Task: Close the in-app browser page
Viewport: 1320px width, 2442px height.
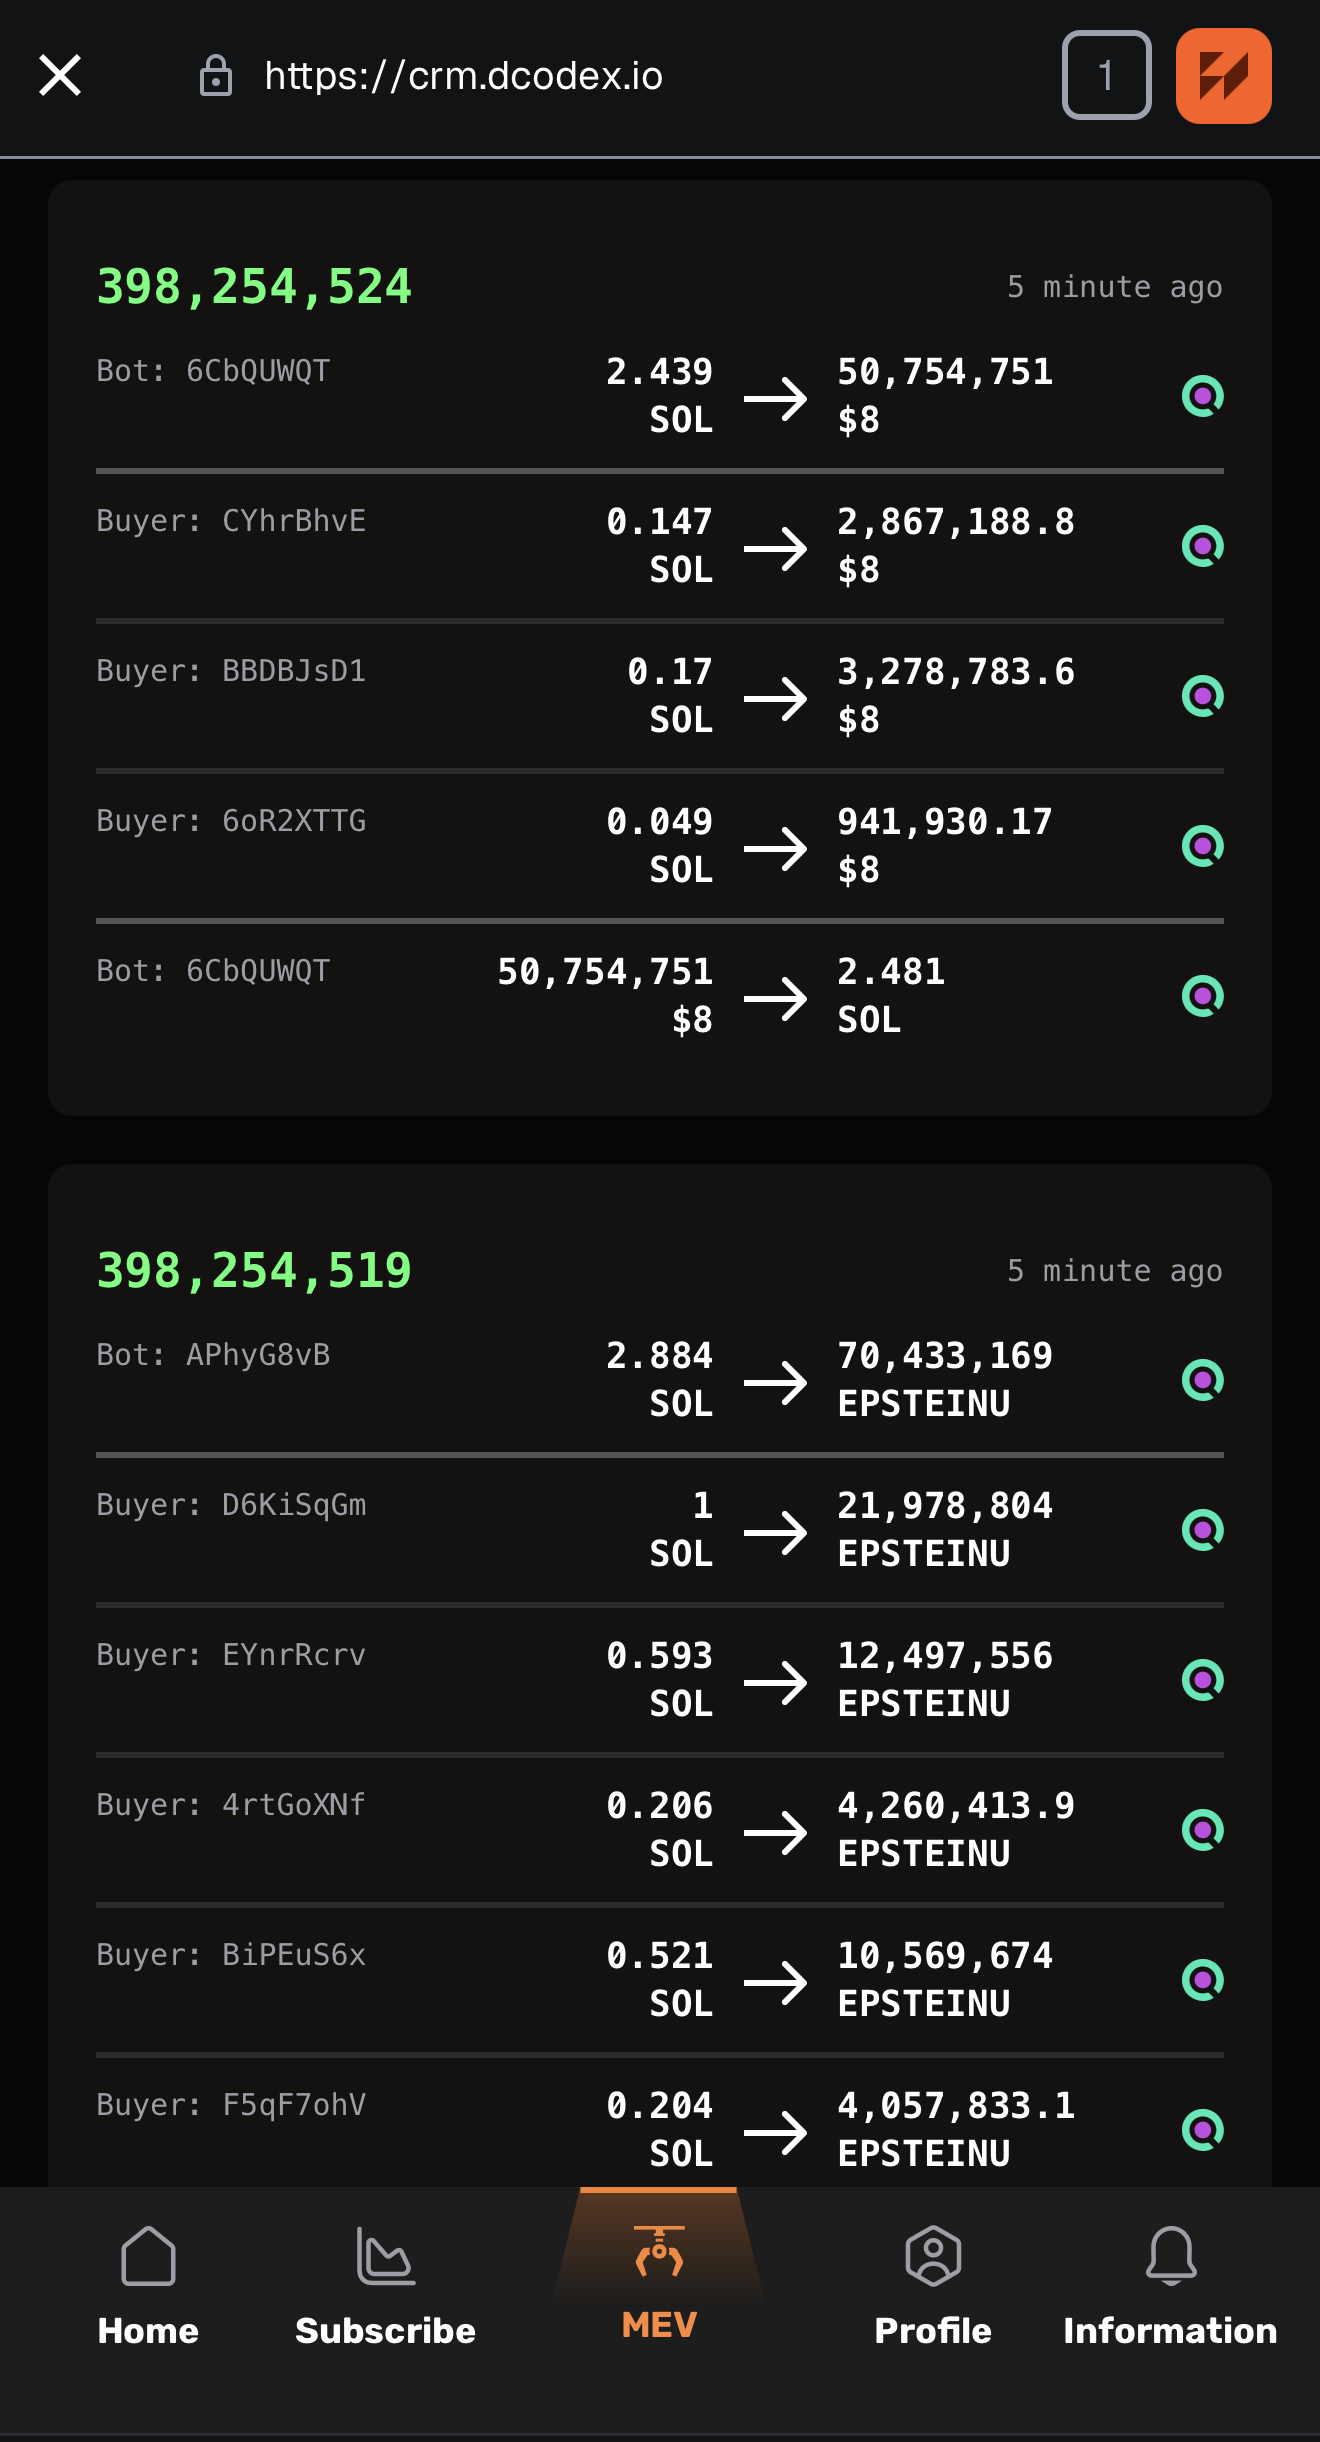Action: coord(60,76)
